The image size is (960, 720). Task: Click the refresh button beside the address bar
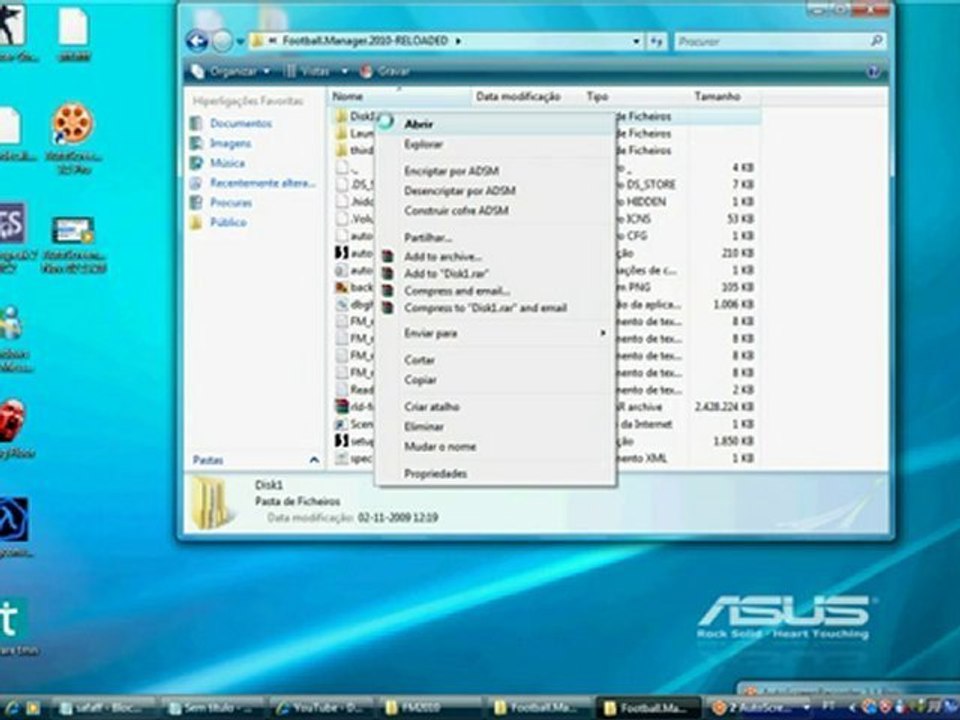tap(656, 42)
